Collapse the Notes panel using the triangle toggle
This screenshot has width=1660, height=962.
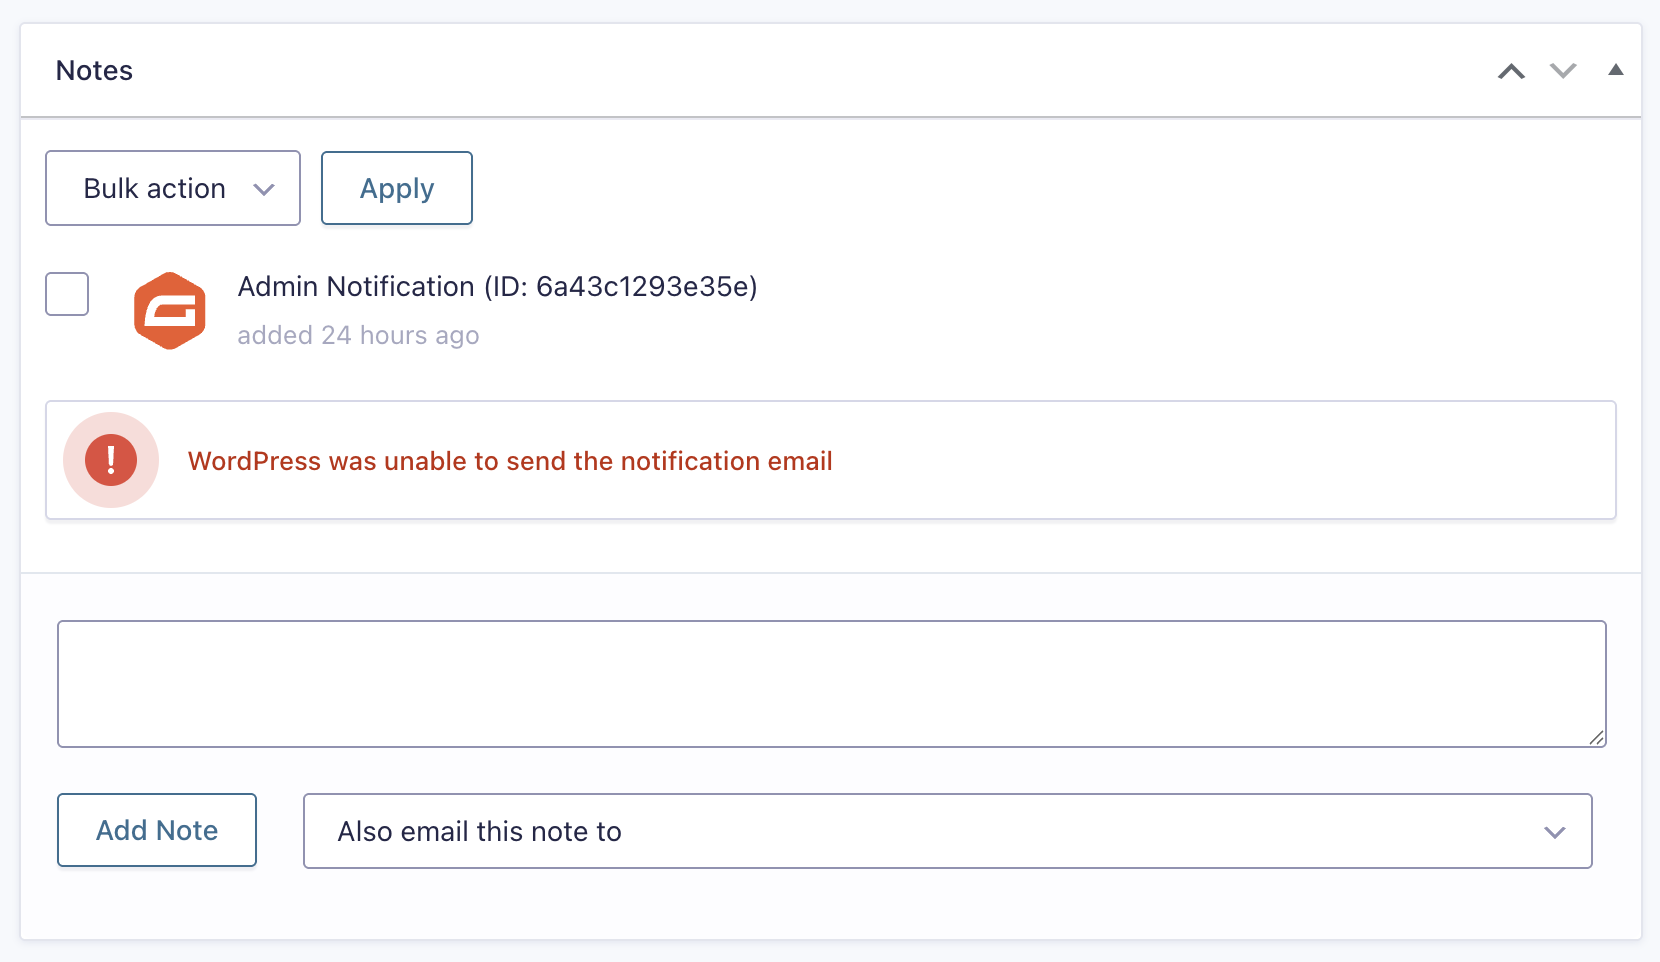click(x=1615, y=70)
